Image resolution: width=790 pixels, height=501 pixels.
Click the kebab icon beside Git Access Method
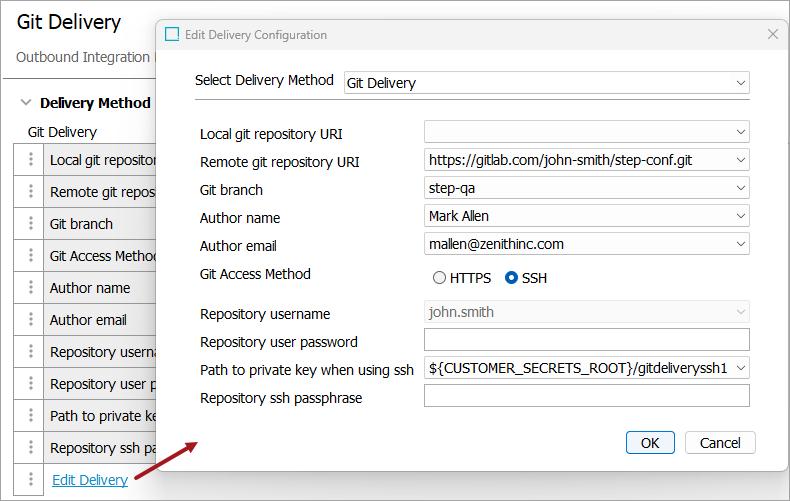click(x=31, y=256)
